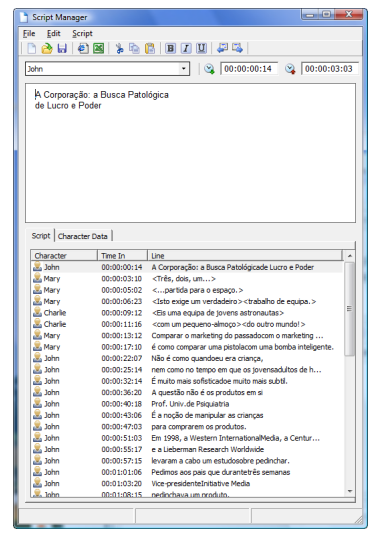Select the line 'É a noção de manipular as crianças'
The image size is (377, 537).
187,415
